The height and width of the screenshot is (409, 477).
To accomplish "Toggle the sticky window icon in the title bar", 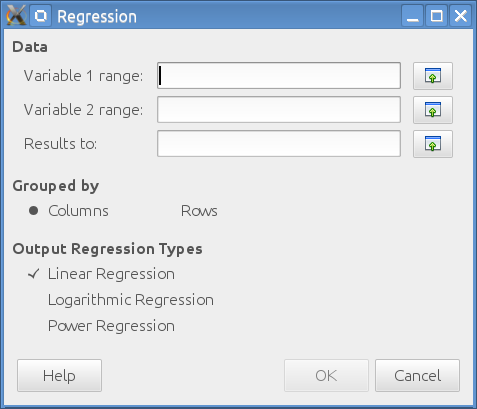I will tap(41, 16).
